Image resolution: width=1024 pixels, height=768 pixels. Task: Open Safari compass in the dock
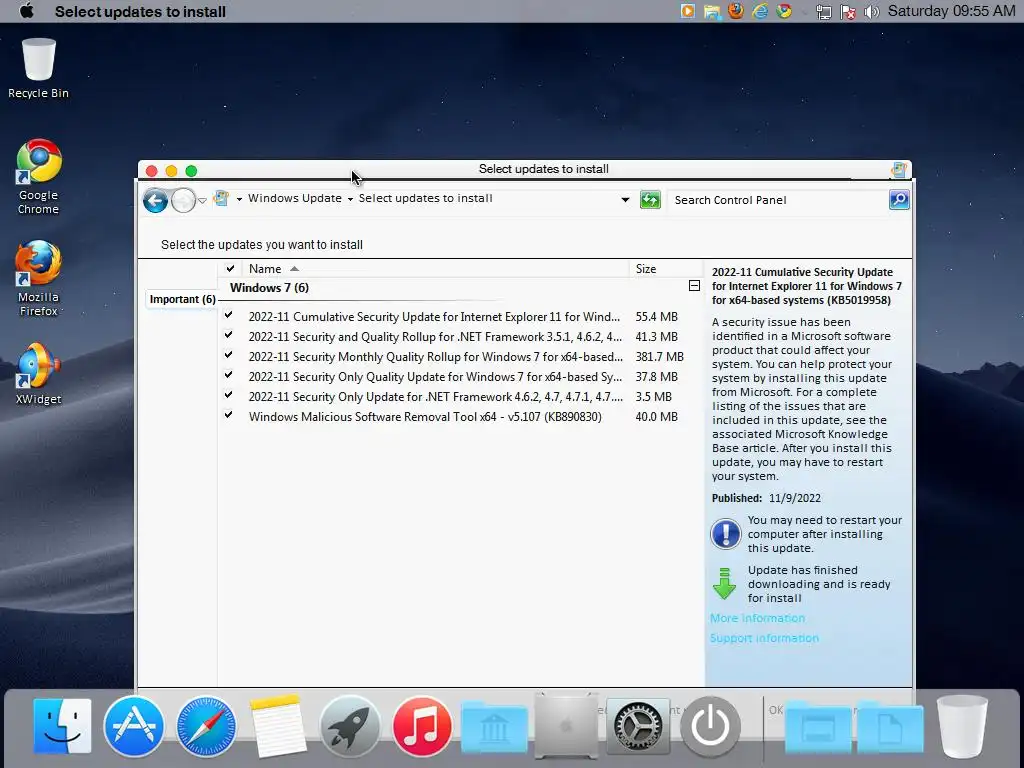(206, 726)
